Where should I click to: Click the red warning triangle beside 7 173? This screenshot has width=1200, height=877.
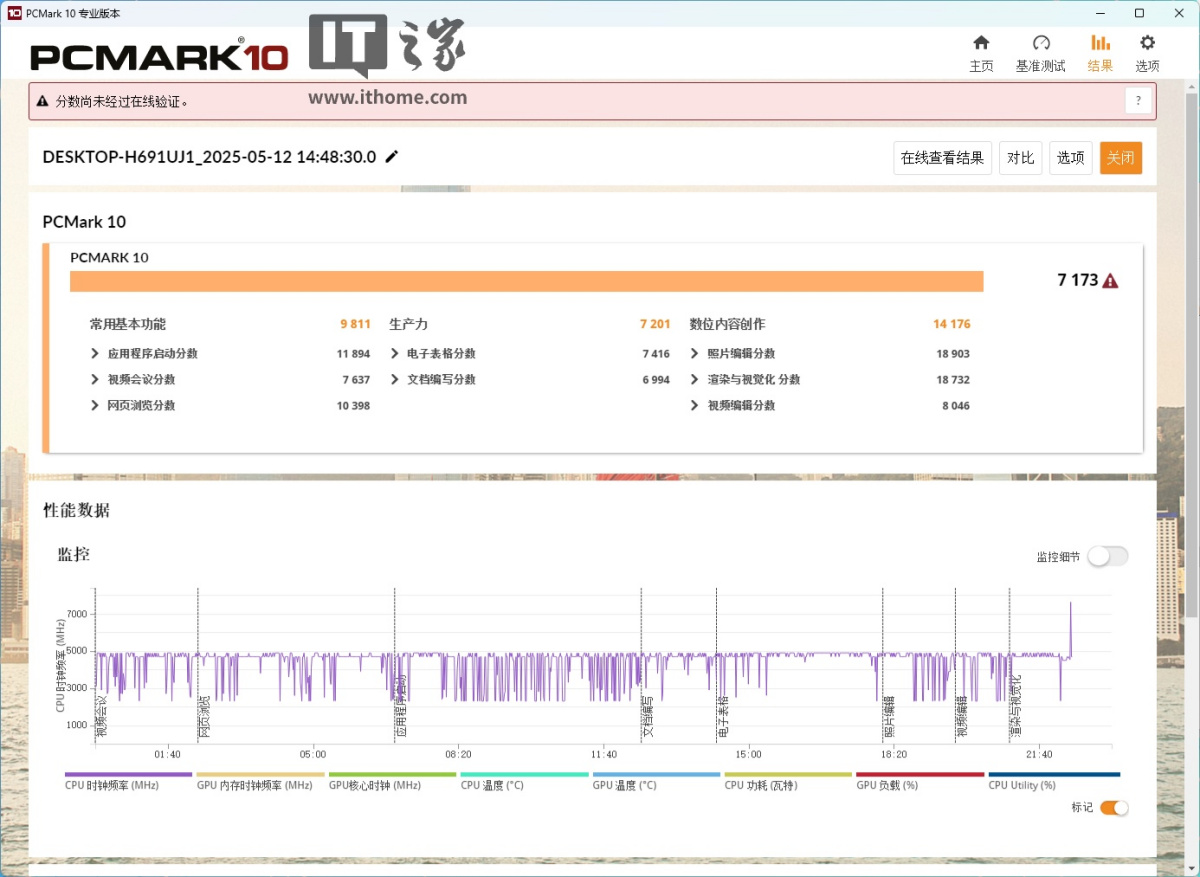click(1110, 281)
